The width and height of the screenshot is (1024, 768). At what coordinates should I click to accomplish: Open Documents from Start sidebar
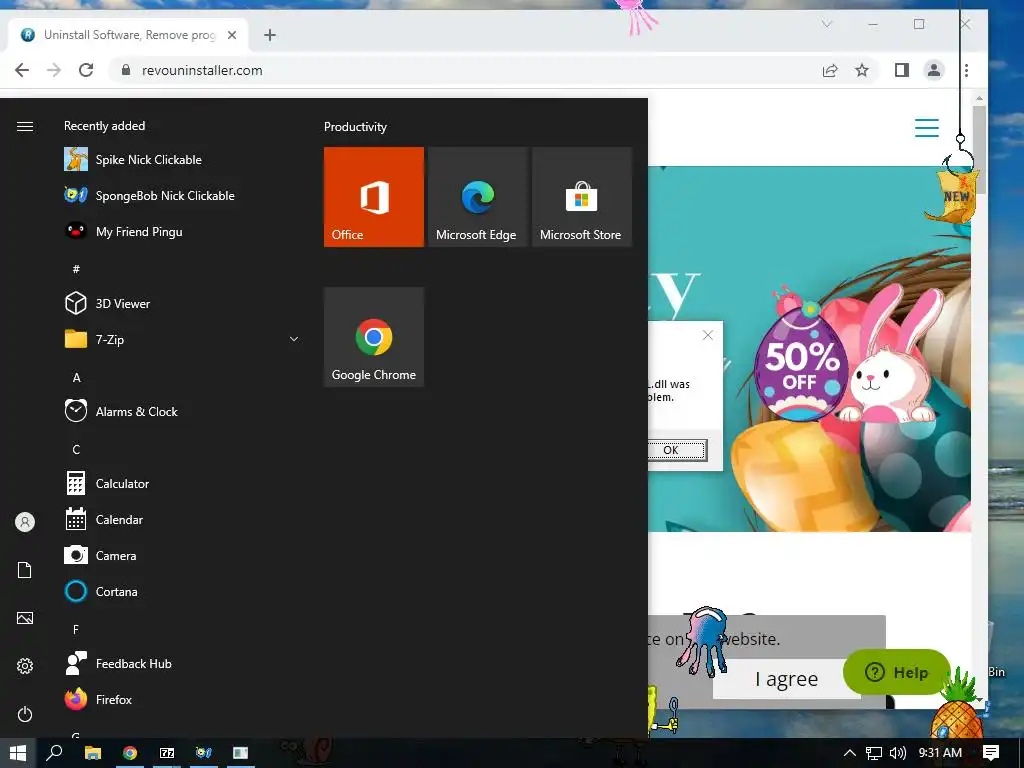pyautogui.click(x=25, y=570)
